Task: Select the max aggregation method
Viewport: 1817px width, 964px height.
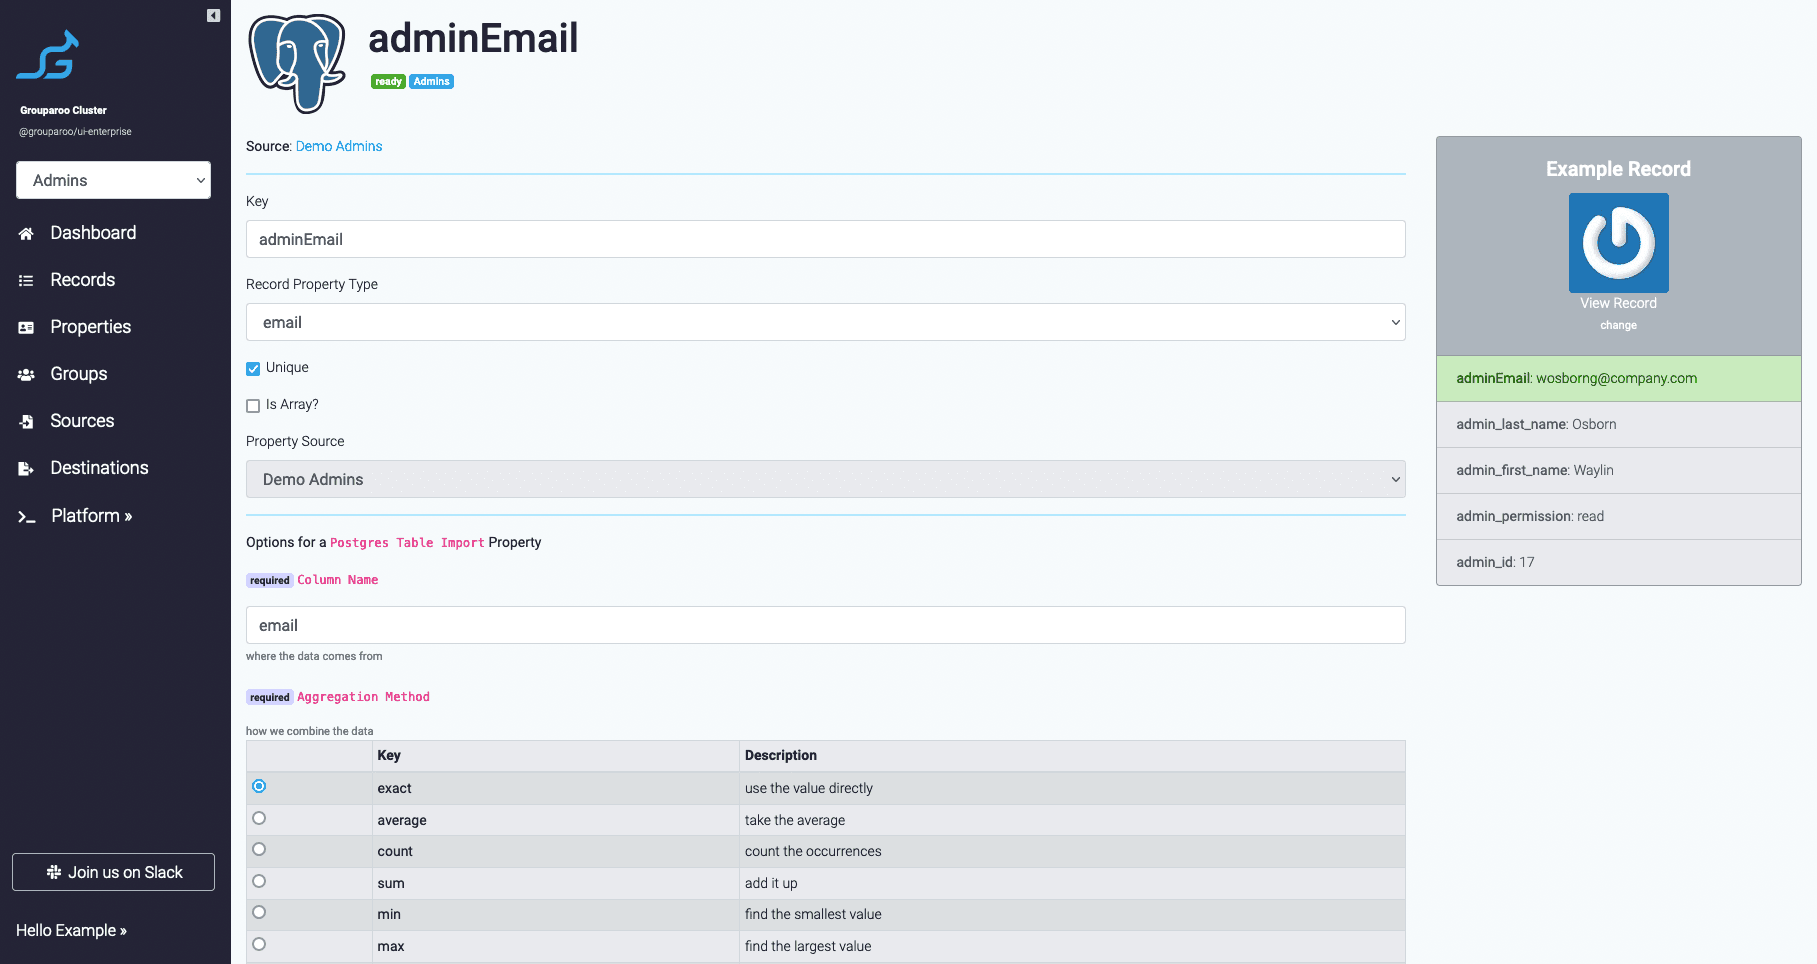Action: click(x=259, y=944)
